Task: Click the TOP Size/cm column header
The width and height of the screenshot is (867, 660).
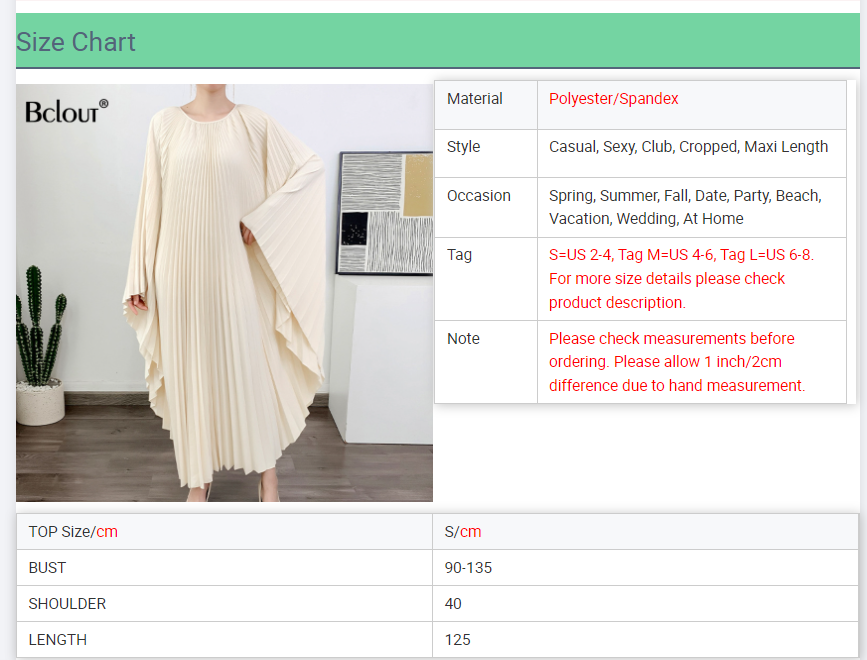Action: coord(73,532)
